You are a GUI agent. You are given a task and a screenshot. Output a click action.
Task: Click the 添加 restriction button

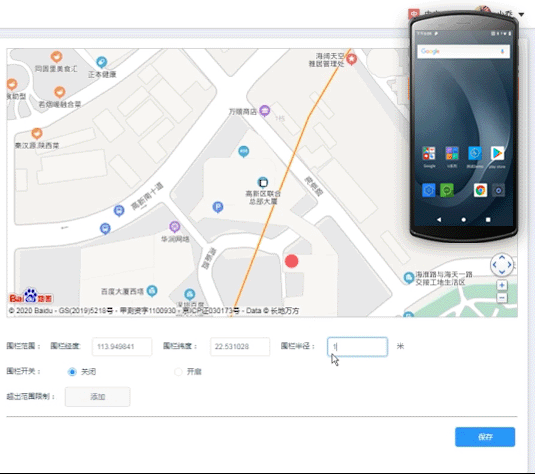point(97,397)
